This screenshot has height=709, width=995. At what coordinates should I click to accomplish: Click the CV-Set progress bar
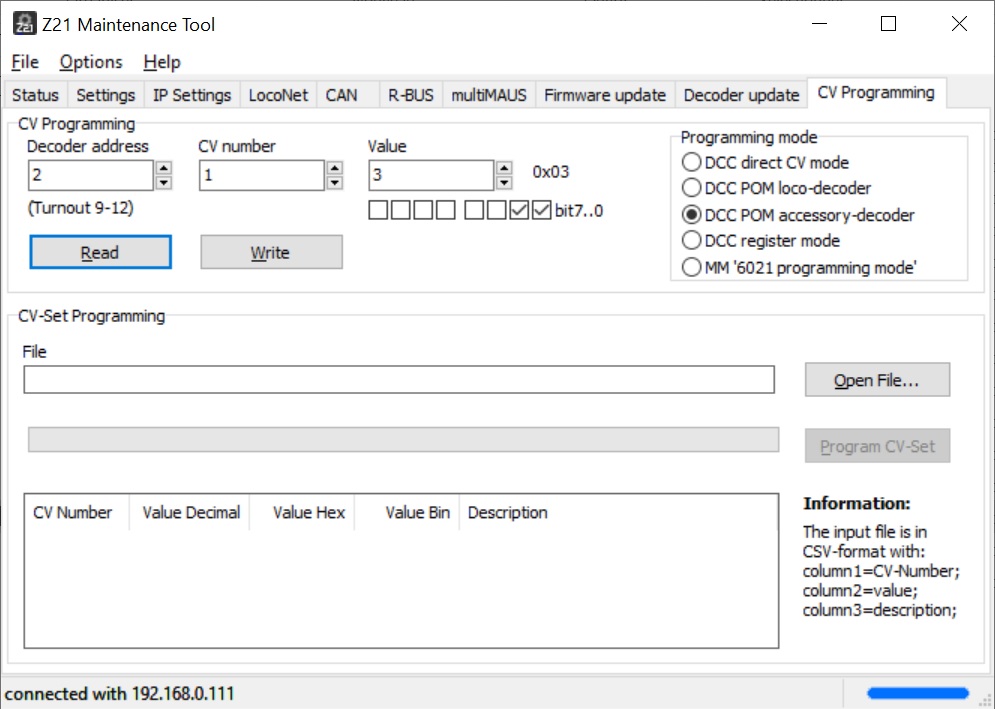(x=404, y=439)
